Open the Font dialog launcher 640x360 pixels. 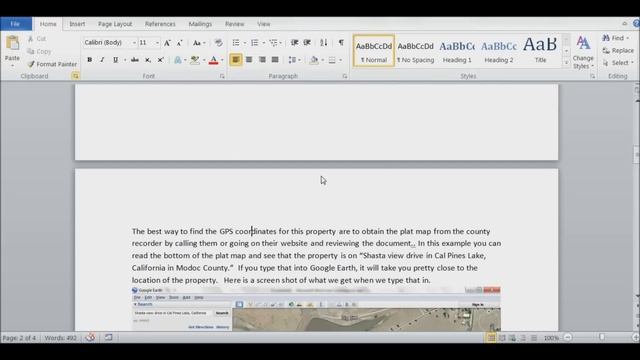pyautogui.click(x=222, y=76)
